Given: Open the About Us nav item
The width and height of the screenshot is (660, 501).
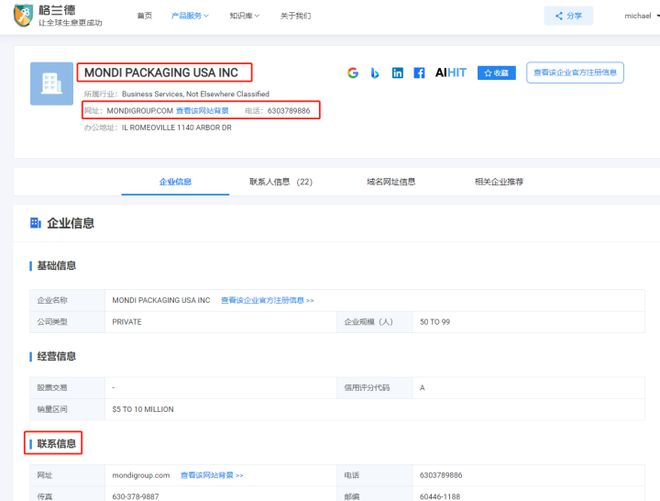Looking at the screenshot, I should (296, 16).
